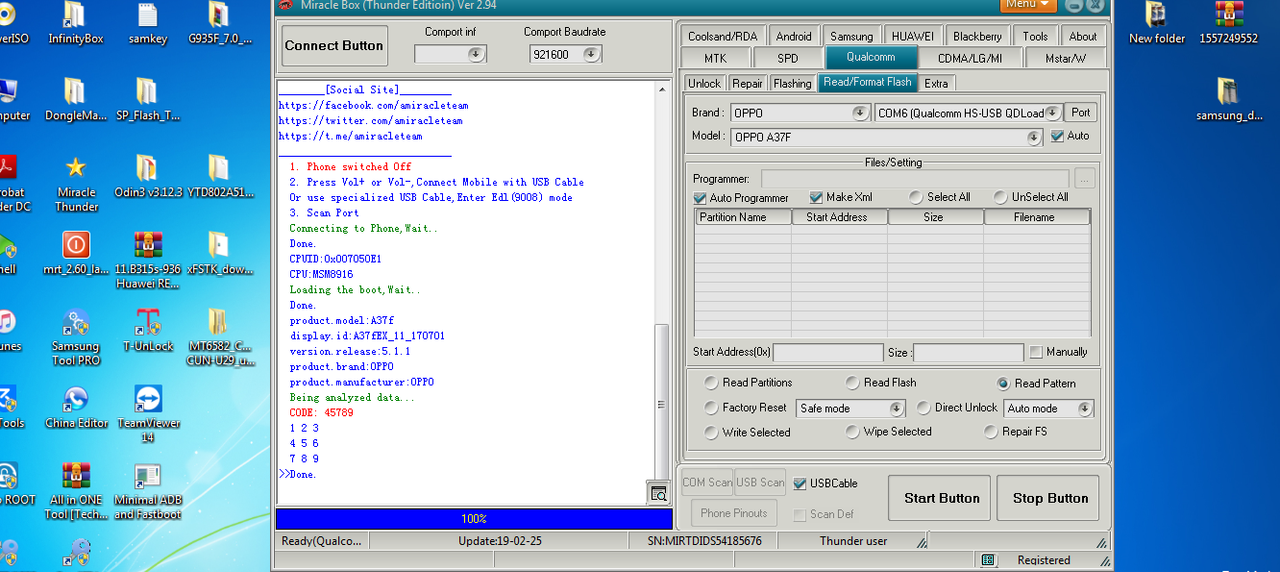Open the 11.B315s-936 Huawei archive
This screenshot has height=572, width=1280.
(148, 259)
